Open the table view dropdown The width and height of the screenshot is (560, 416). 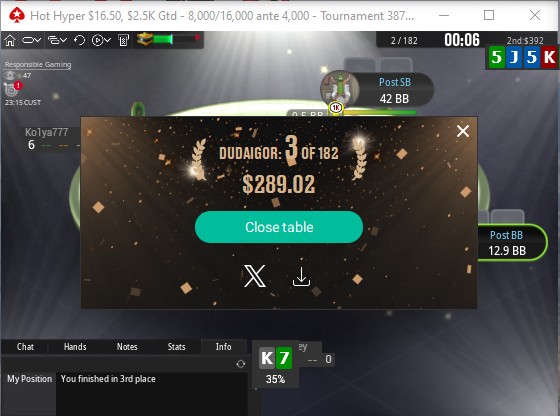pos(31,40)
